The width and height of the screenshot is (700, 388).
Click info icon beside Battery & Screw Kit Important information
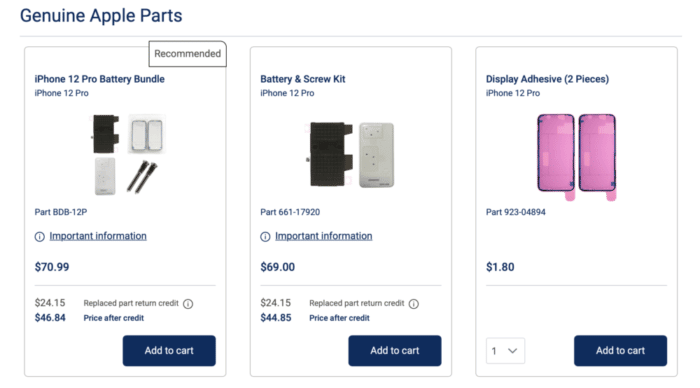(x=265, y=237)
